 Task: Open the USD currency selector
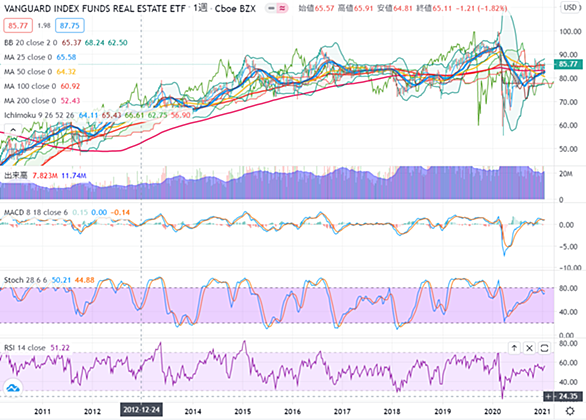click(x=570, y=7)
